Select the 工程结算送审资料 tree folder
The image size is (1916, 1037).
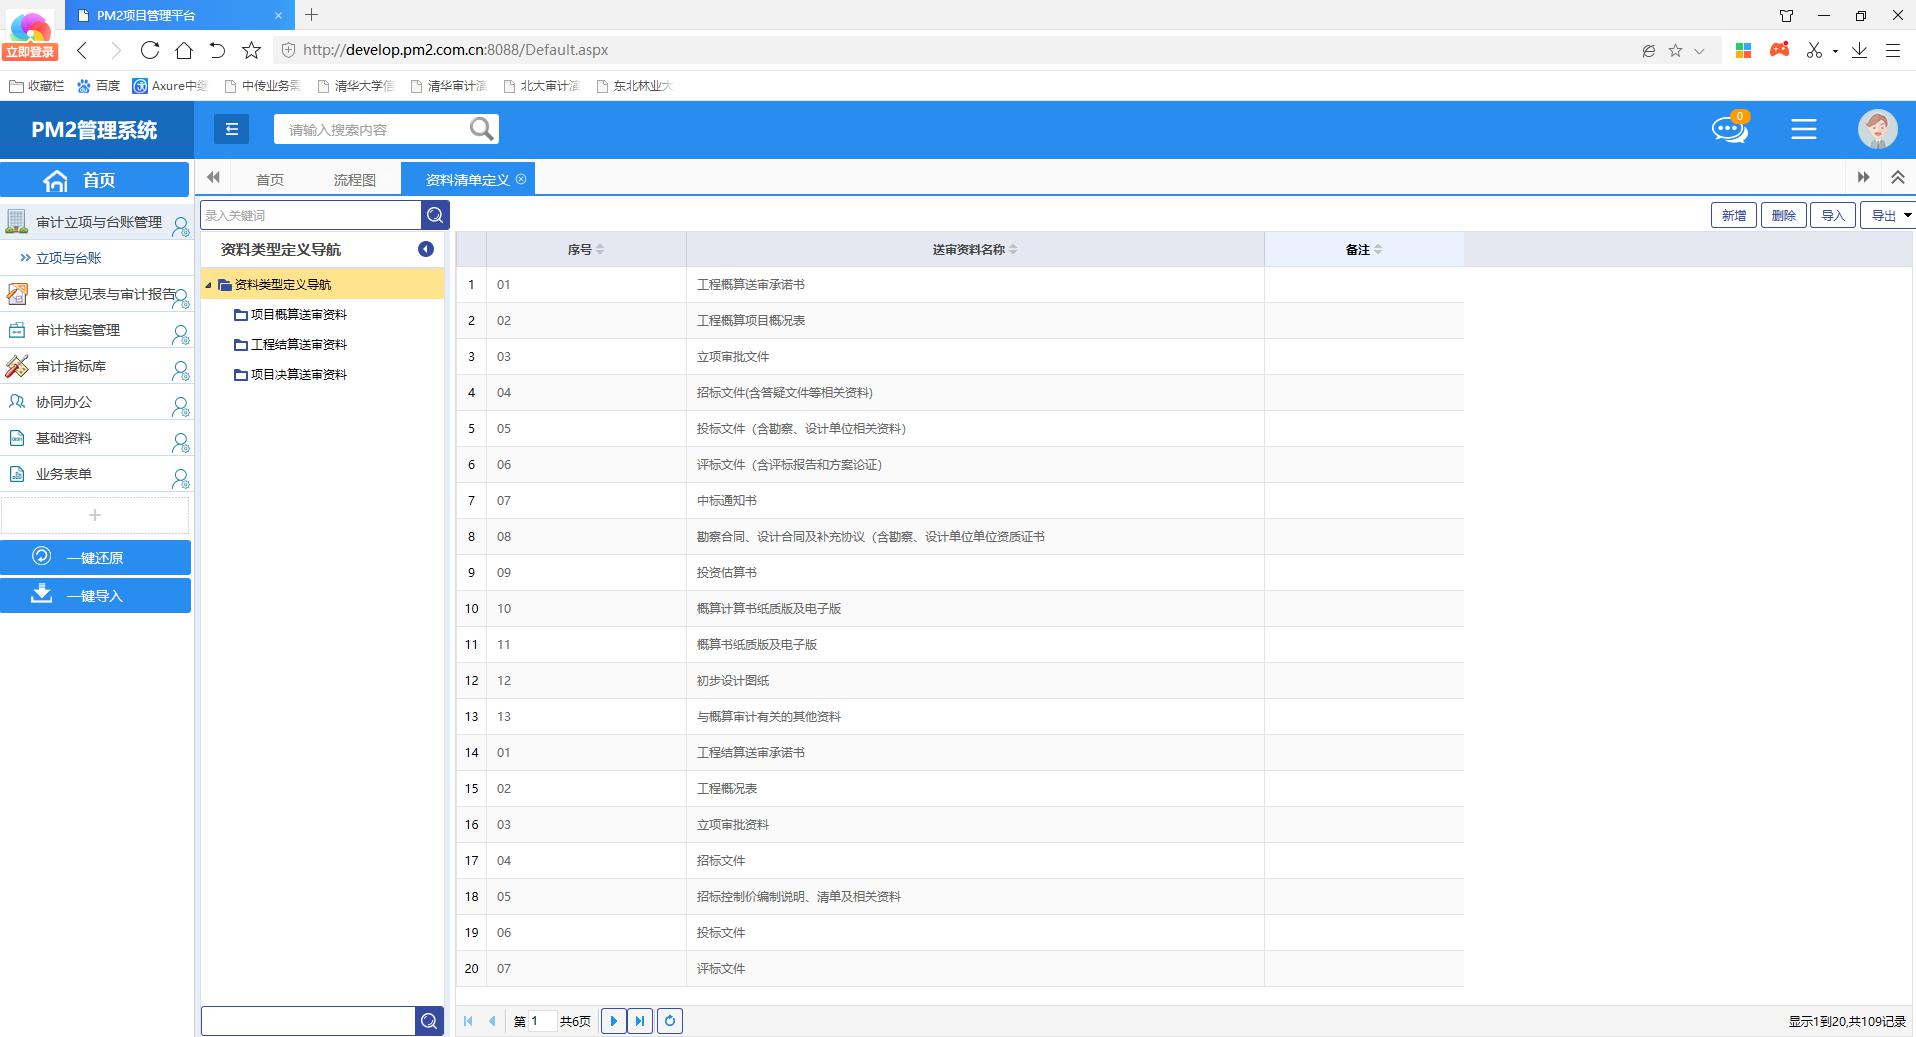pos(298,344)
